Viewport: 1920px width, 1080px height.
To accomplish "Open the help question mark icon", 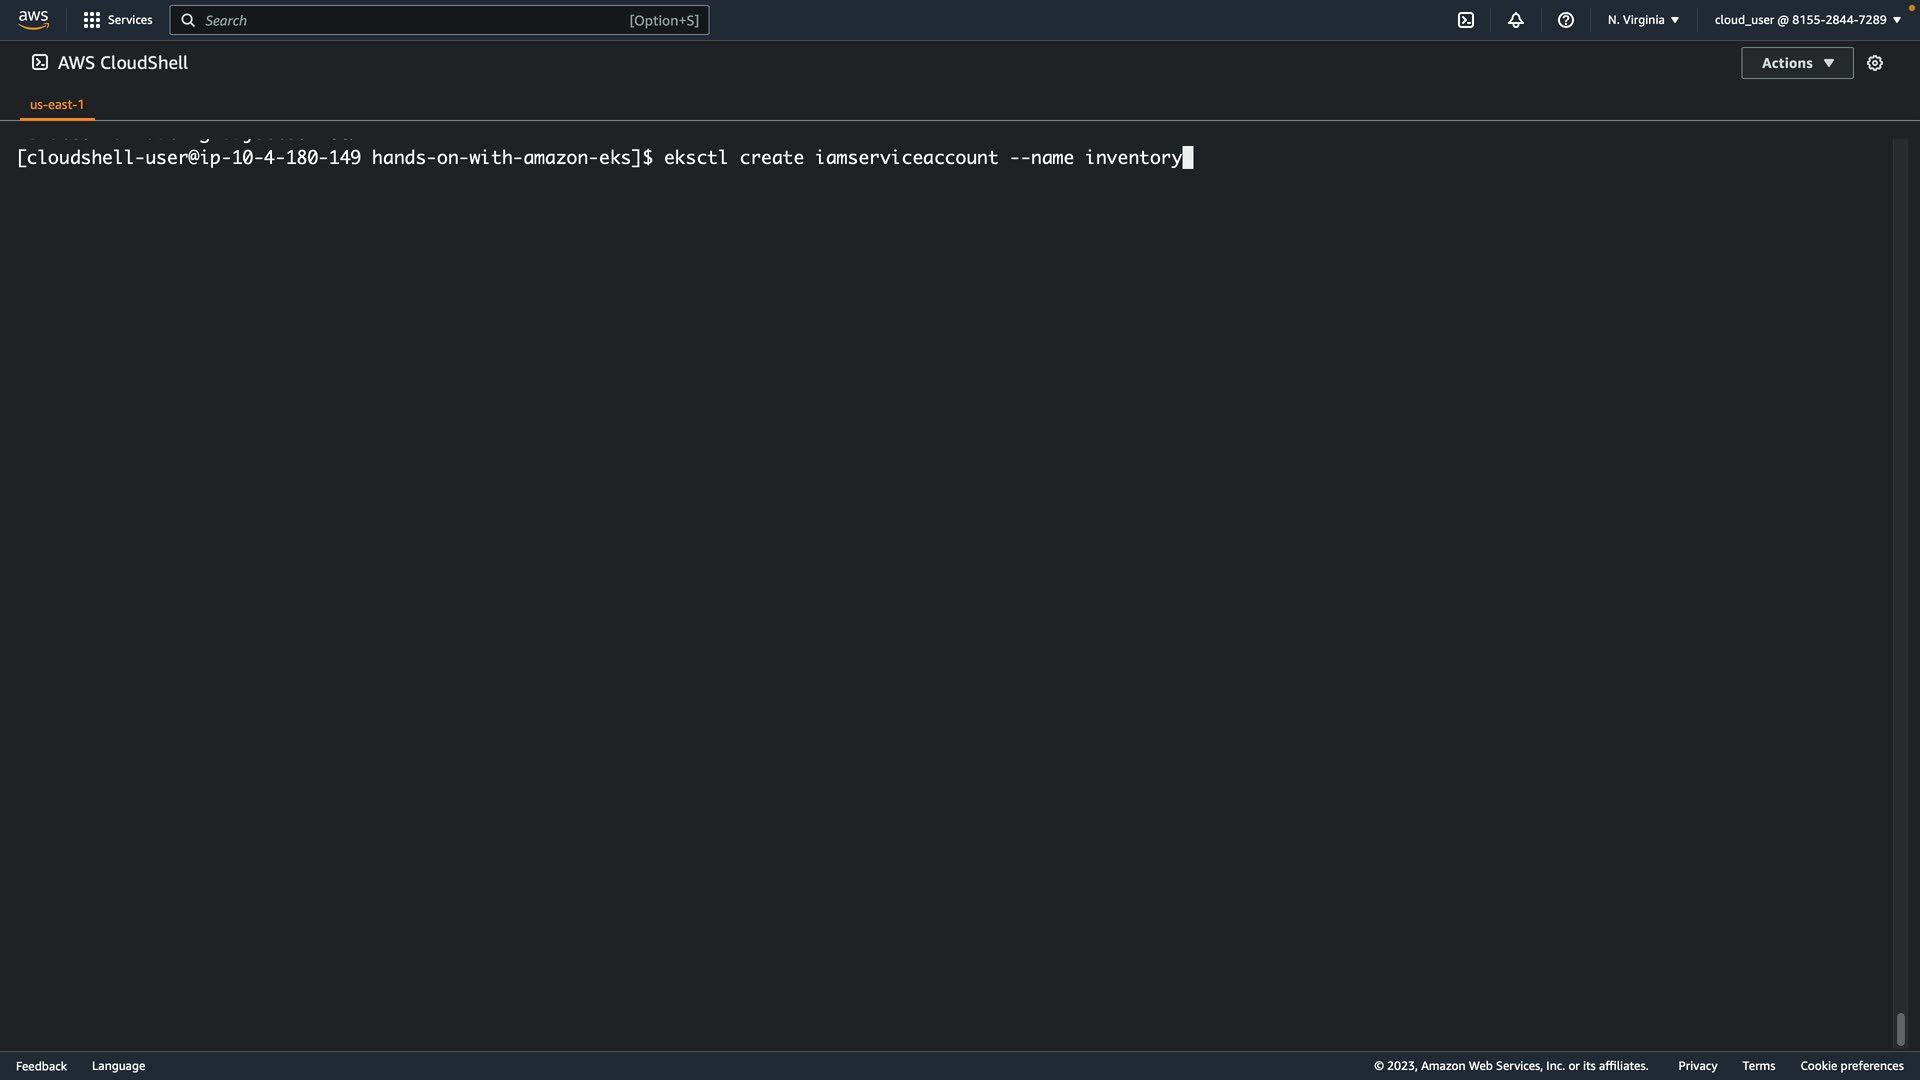I will pyautogui.click(x=1565, y=20).
